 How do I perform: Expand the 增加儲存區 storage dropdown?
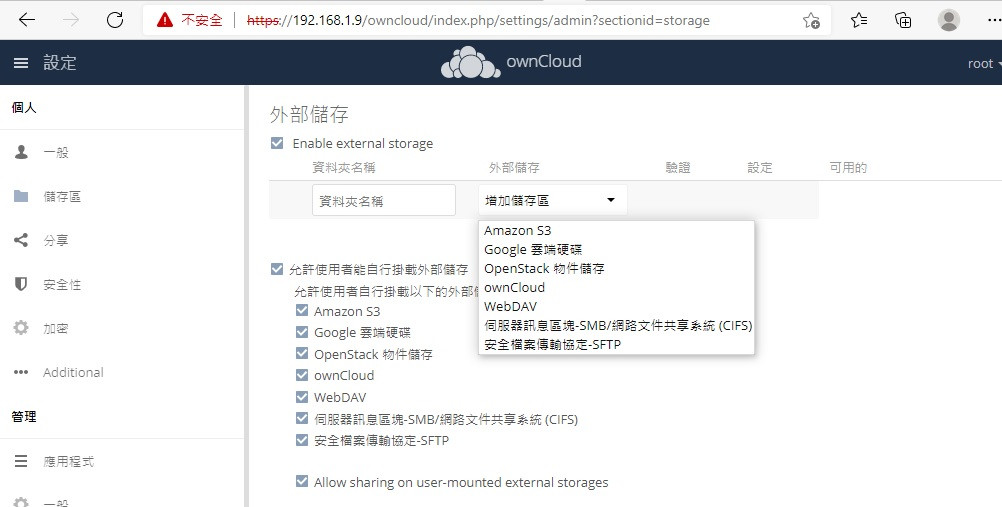[552, 200]
